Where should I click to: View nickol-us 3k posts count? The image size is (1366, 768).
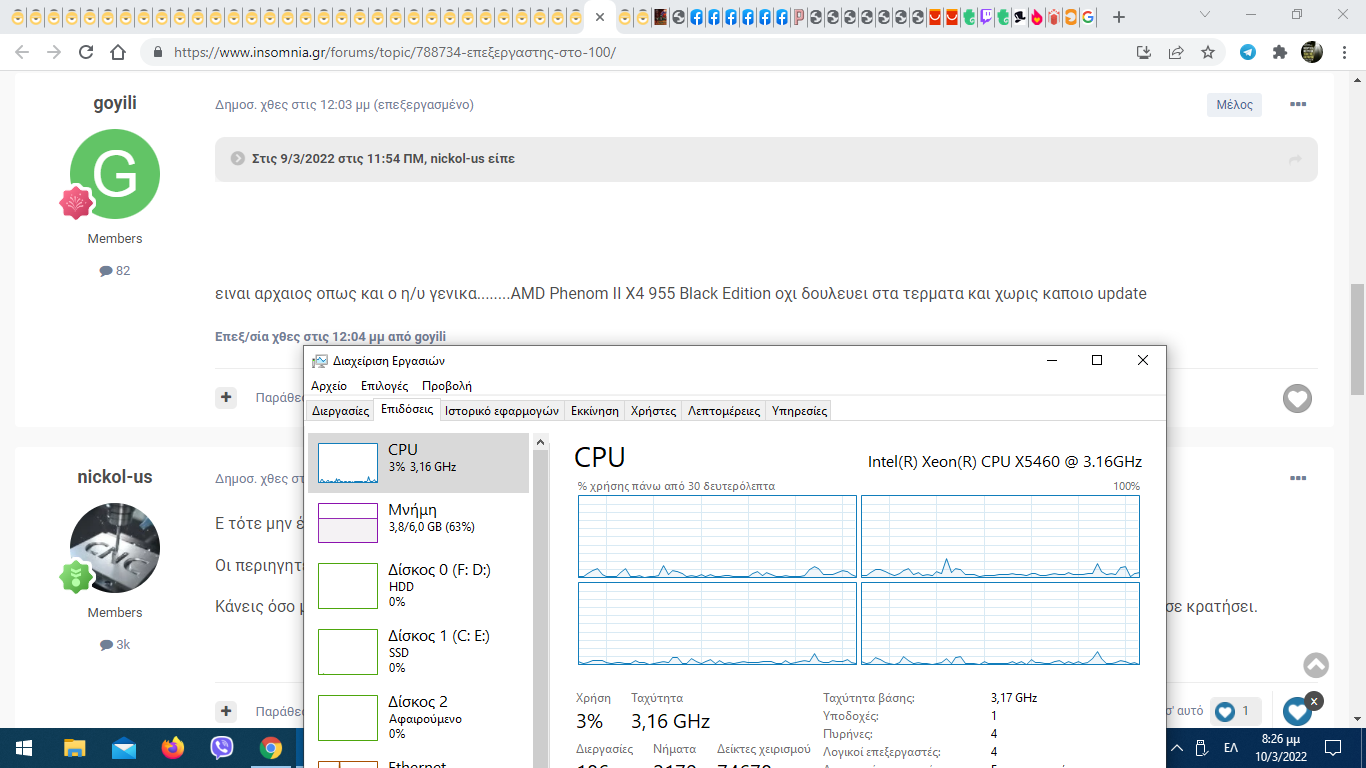[x=115, y=645]
